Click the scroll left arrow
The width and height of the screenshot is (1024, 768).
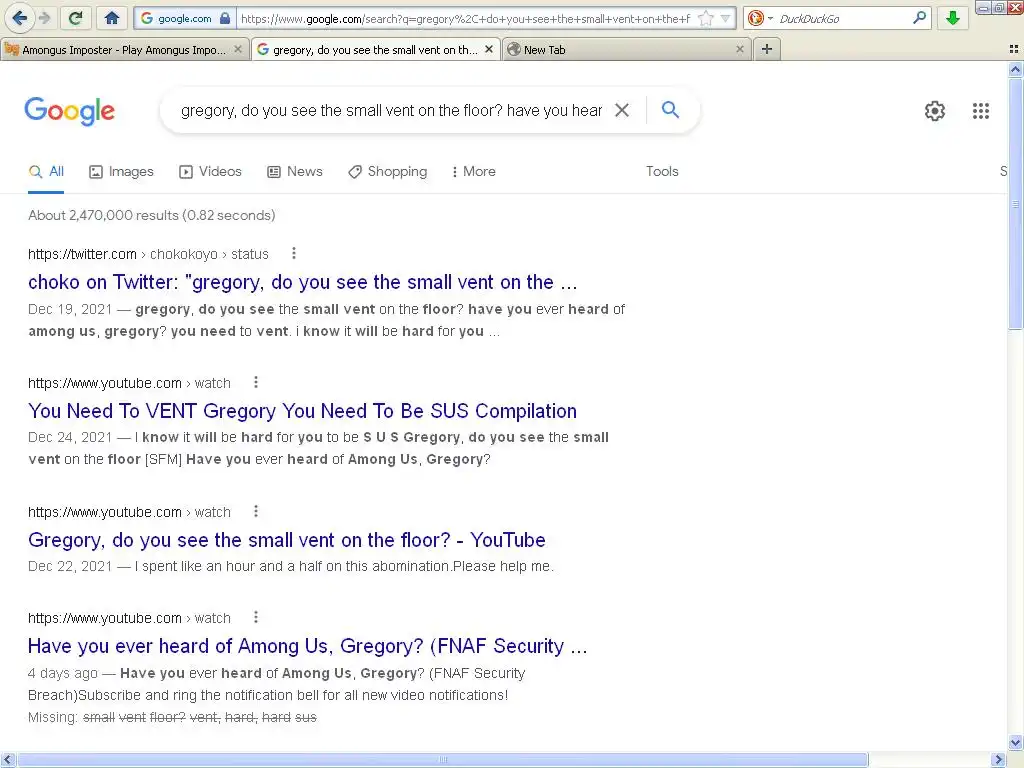click(x=8, y=760)
